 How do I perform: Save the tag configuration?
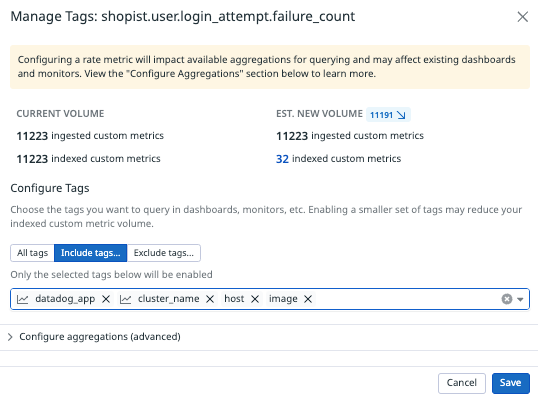click(x=511, y=383)
